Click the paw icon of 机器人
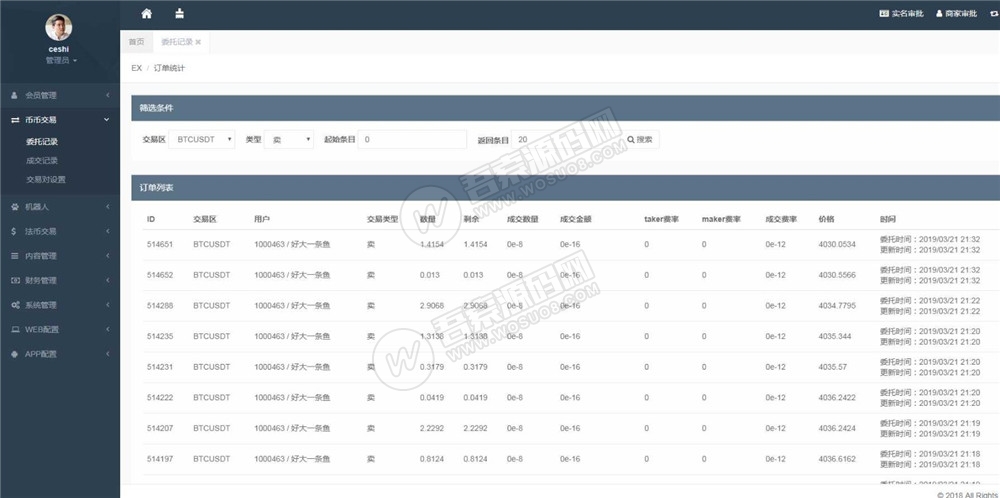This screenshot has height=498, width=1000. point(15,207)
